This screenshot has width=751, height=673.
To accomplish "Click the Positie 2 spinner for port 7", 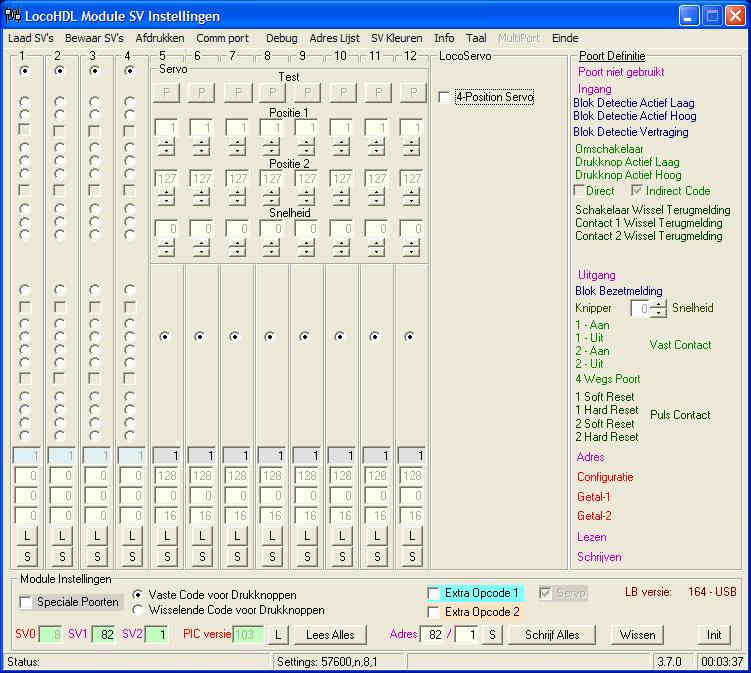I will click(x=237, y=197).
